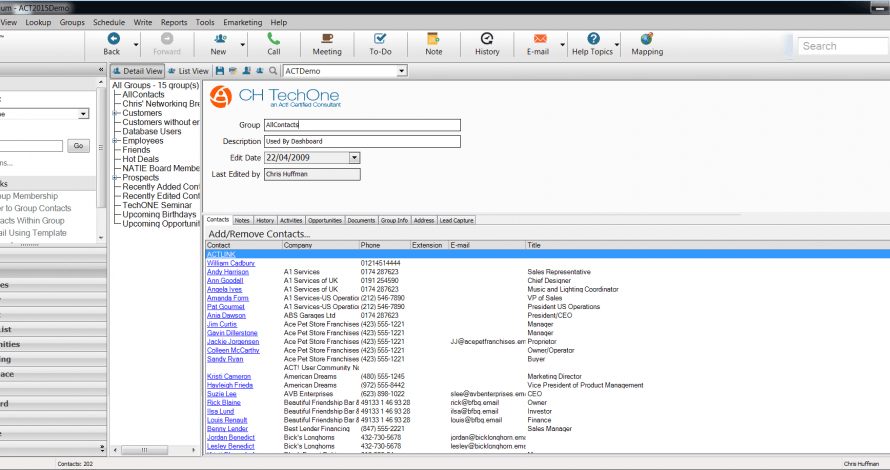Image resolution: width=890 pixels, height=470 pixels.
Task: Click in the Description field
Action: tap(362, 141)
